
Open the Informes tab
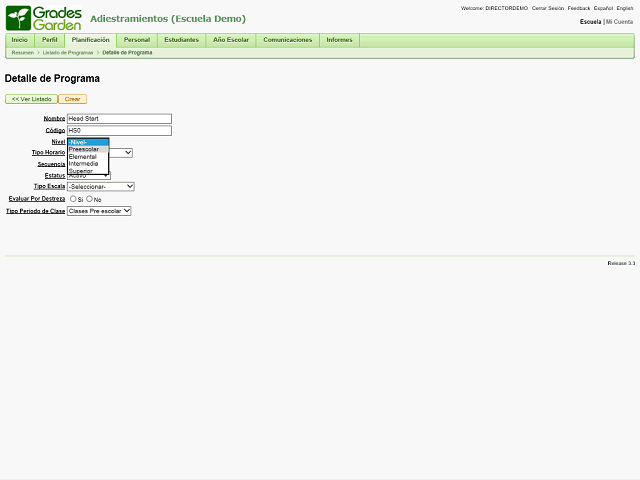[339, 40]
